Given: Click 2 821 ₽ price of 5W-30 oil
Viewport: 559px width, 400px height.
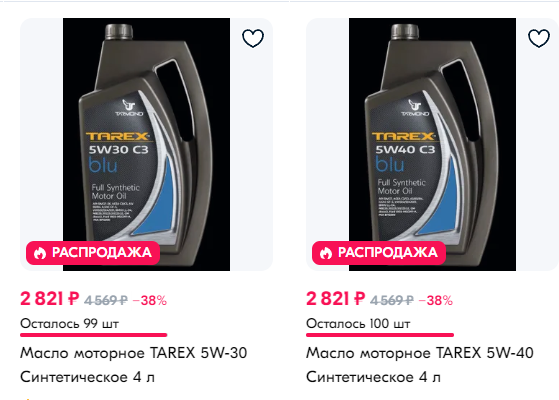Looking at the screenshot, I should [x=50, y=298].
